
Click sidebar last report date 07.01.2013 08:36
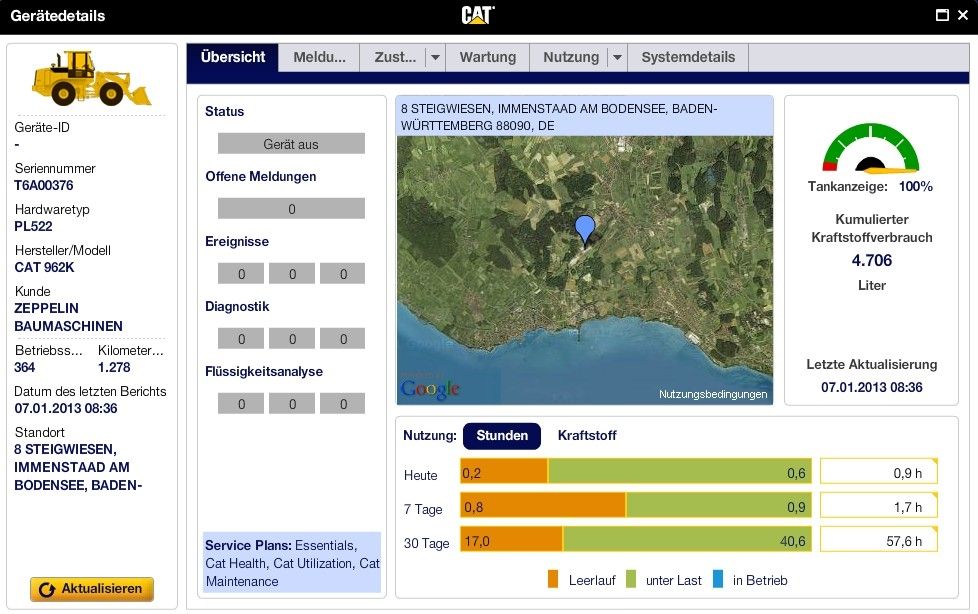click(65, 409)
